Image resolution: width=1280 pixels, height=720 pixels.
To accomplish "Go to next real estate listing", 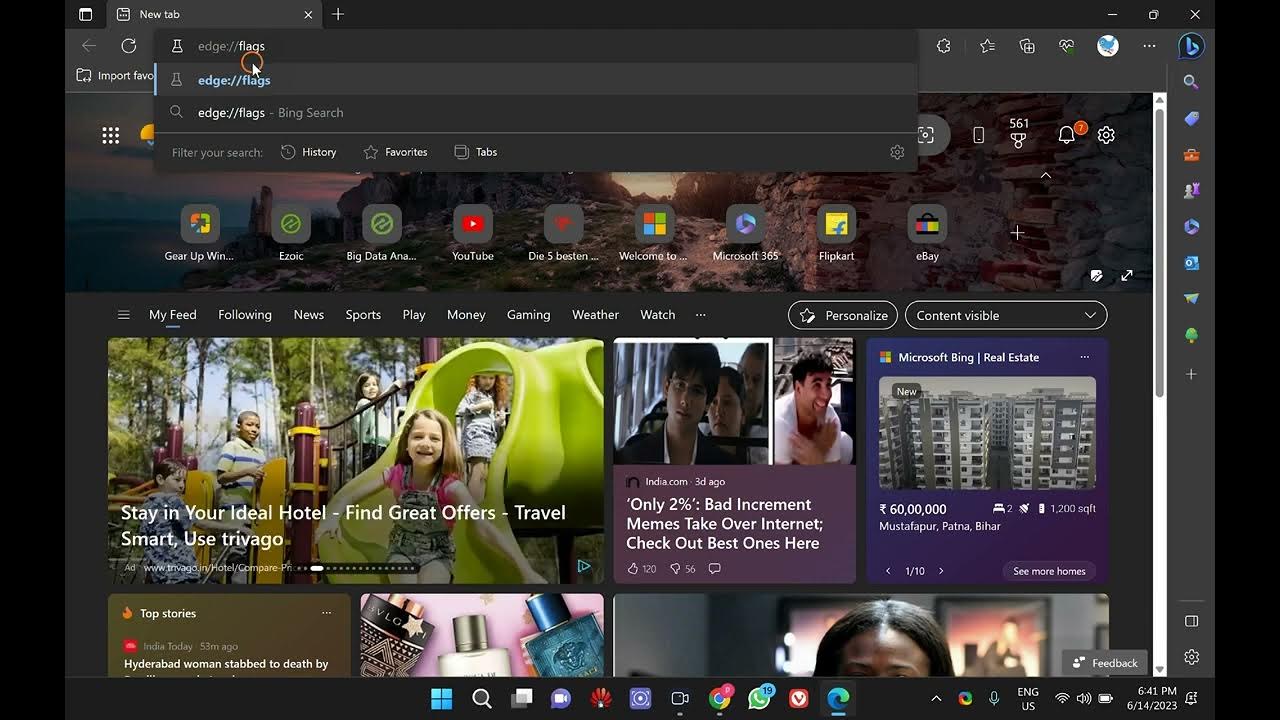I will click(941, 571).
